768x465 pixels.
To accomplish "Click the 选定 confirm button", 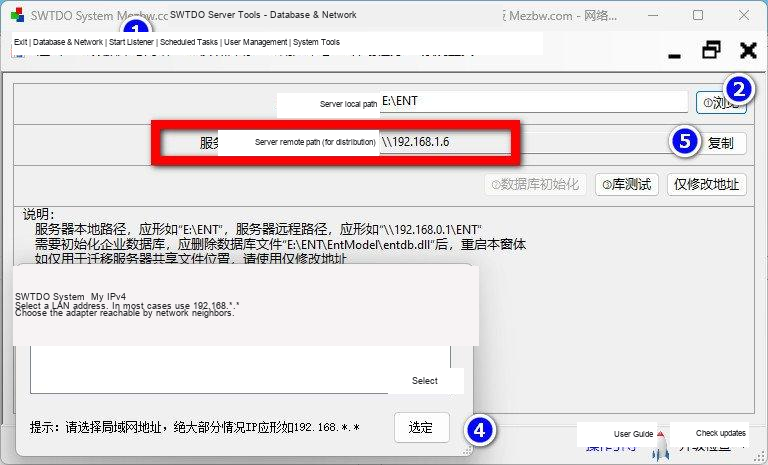I will [x=421, y=427].
